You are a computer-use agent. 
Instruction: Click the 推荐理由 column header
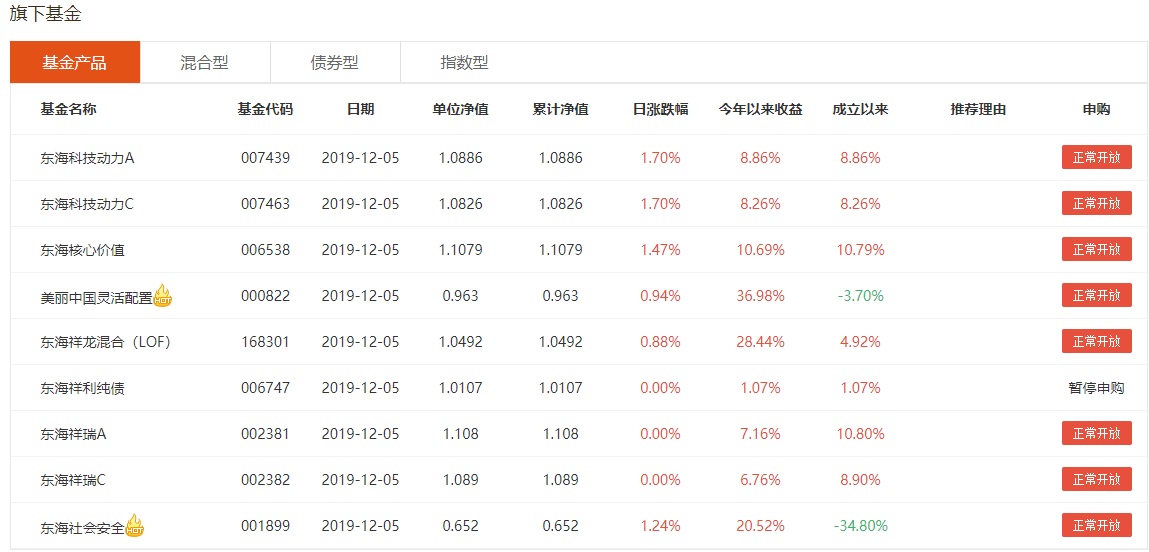978,109
